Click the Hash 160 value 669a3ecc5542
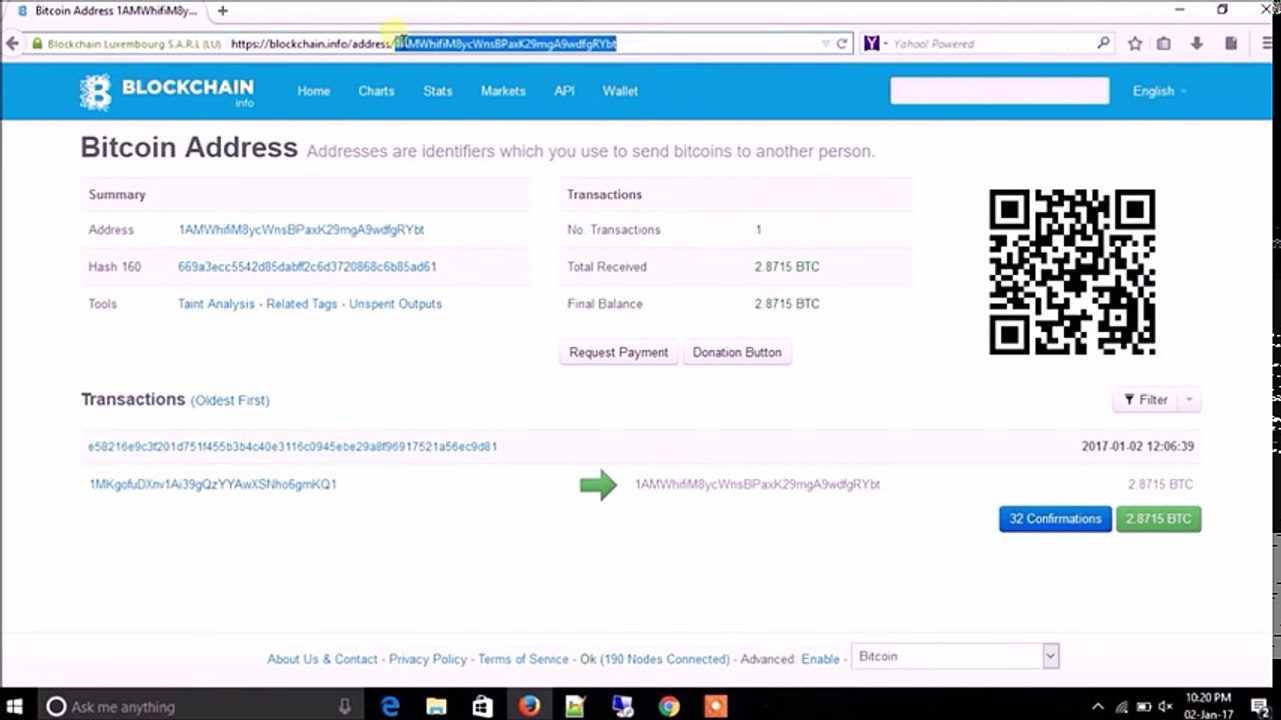1281x720 pixels. click(307, 267)
